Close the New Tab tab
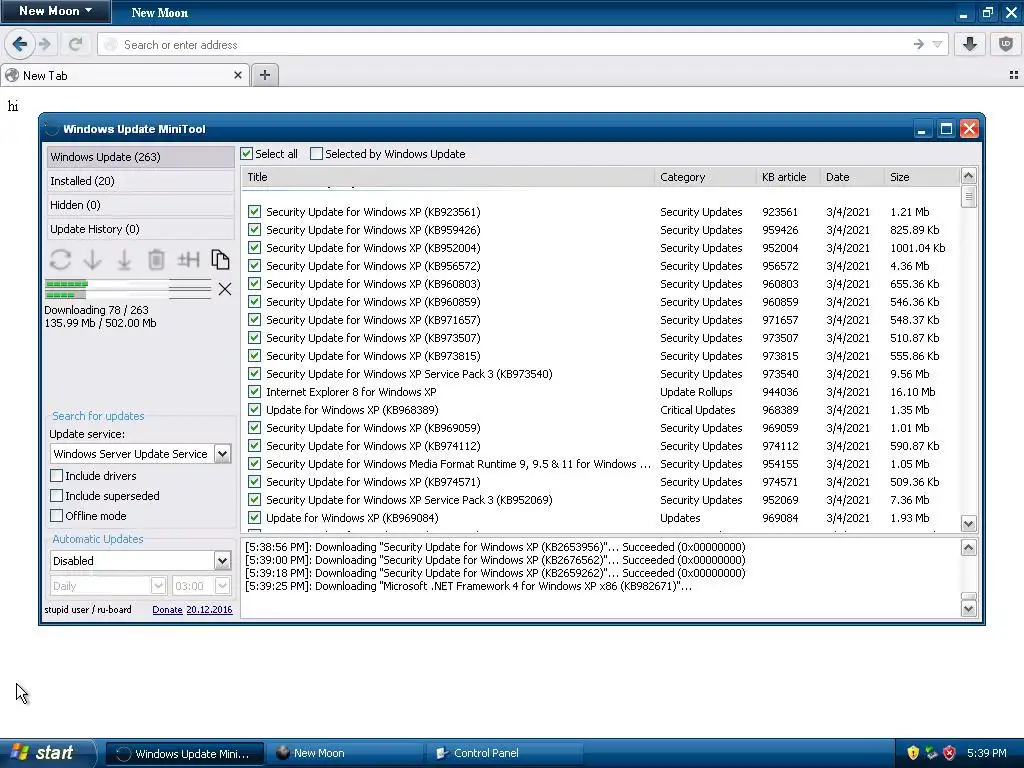This screenshot has width=1024, height=768. pyautogui.click(x=238, y=75)
